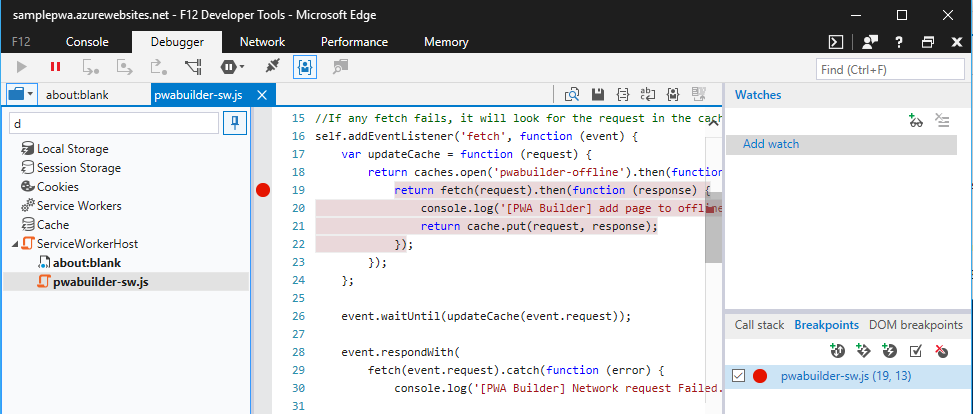Click the Disconnect debugger plug icon
The width and height of the screenshot is (973, 414).
tap(272, 66)
